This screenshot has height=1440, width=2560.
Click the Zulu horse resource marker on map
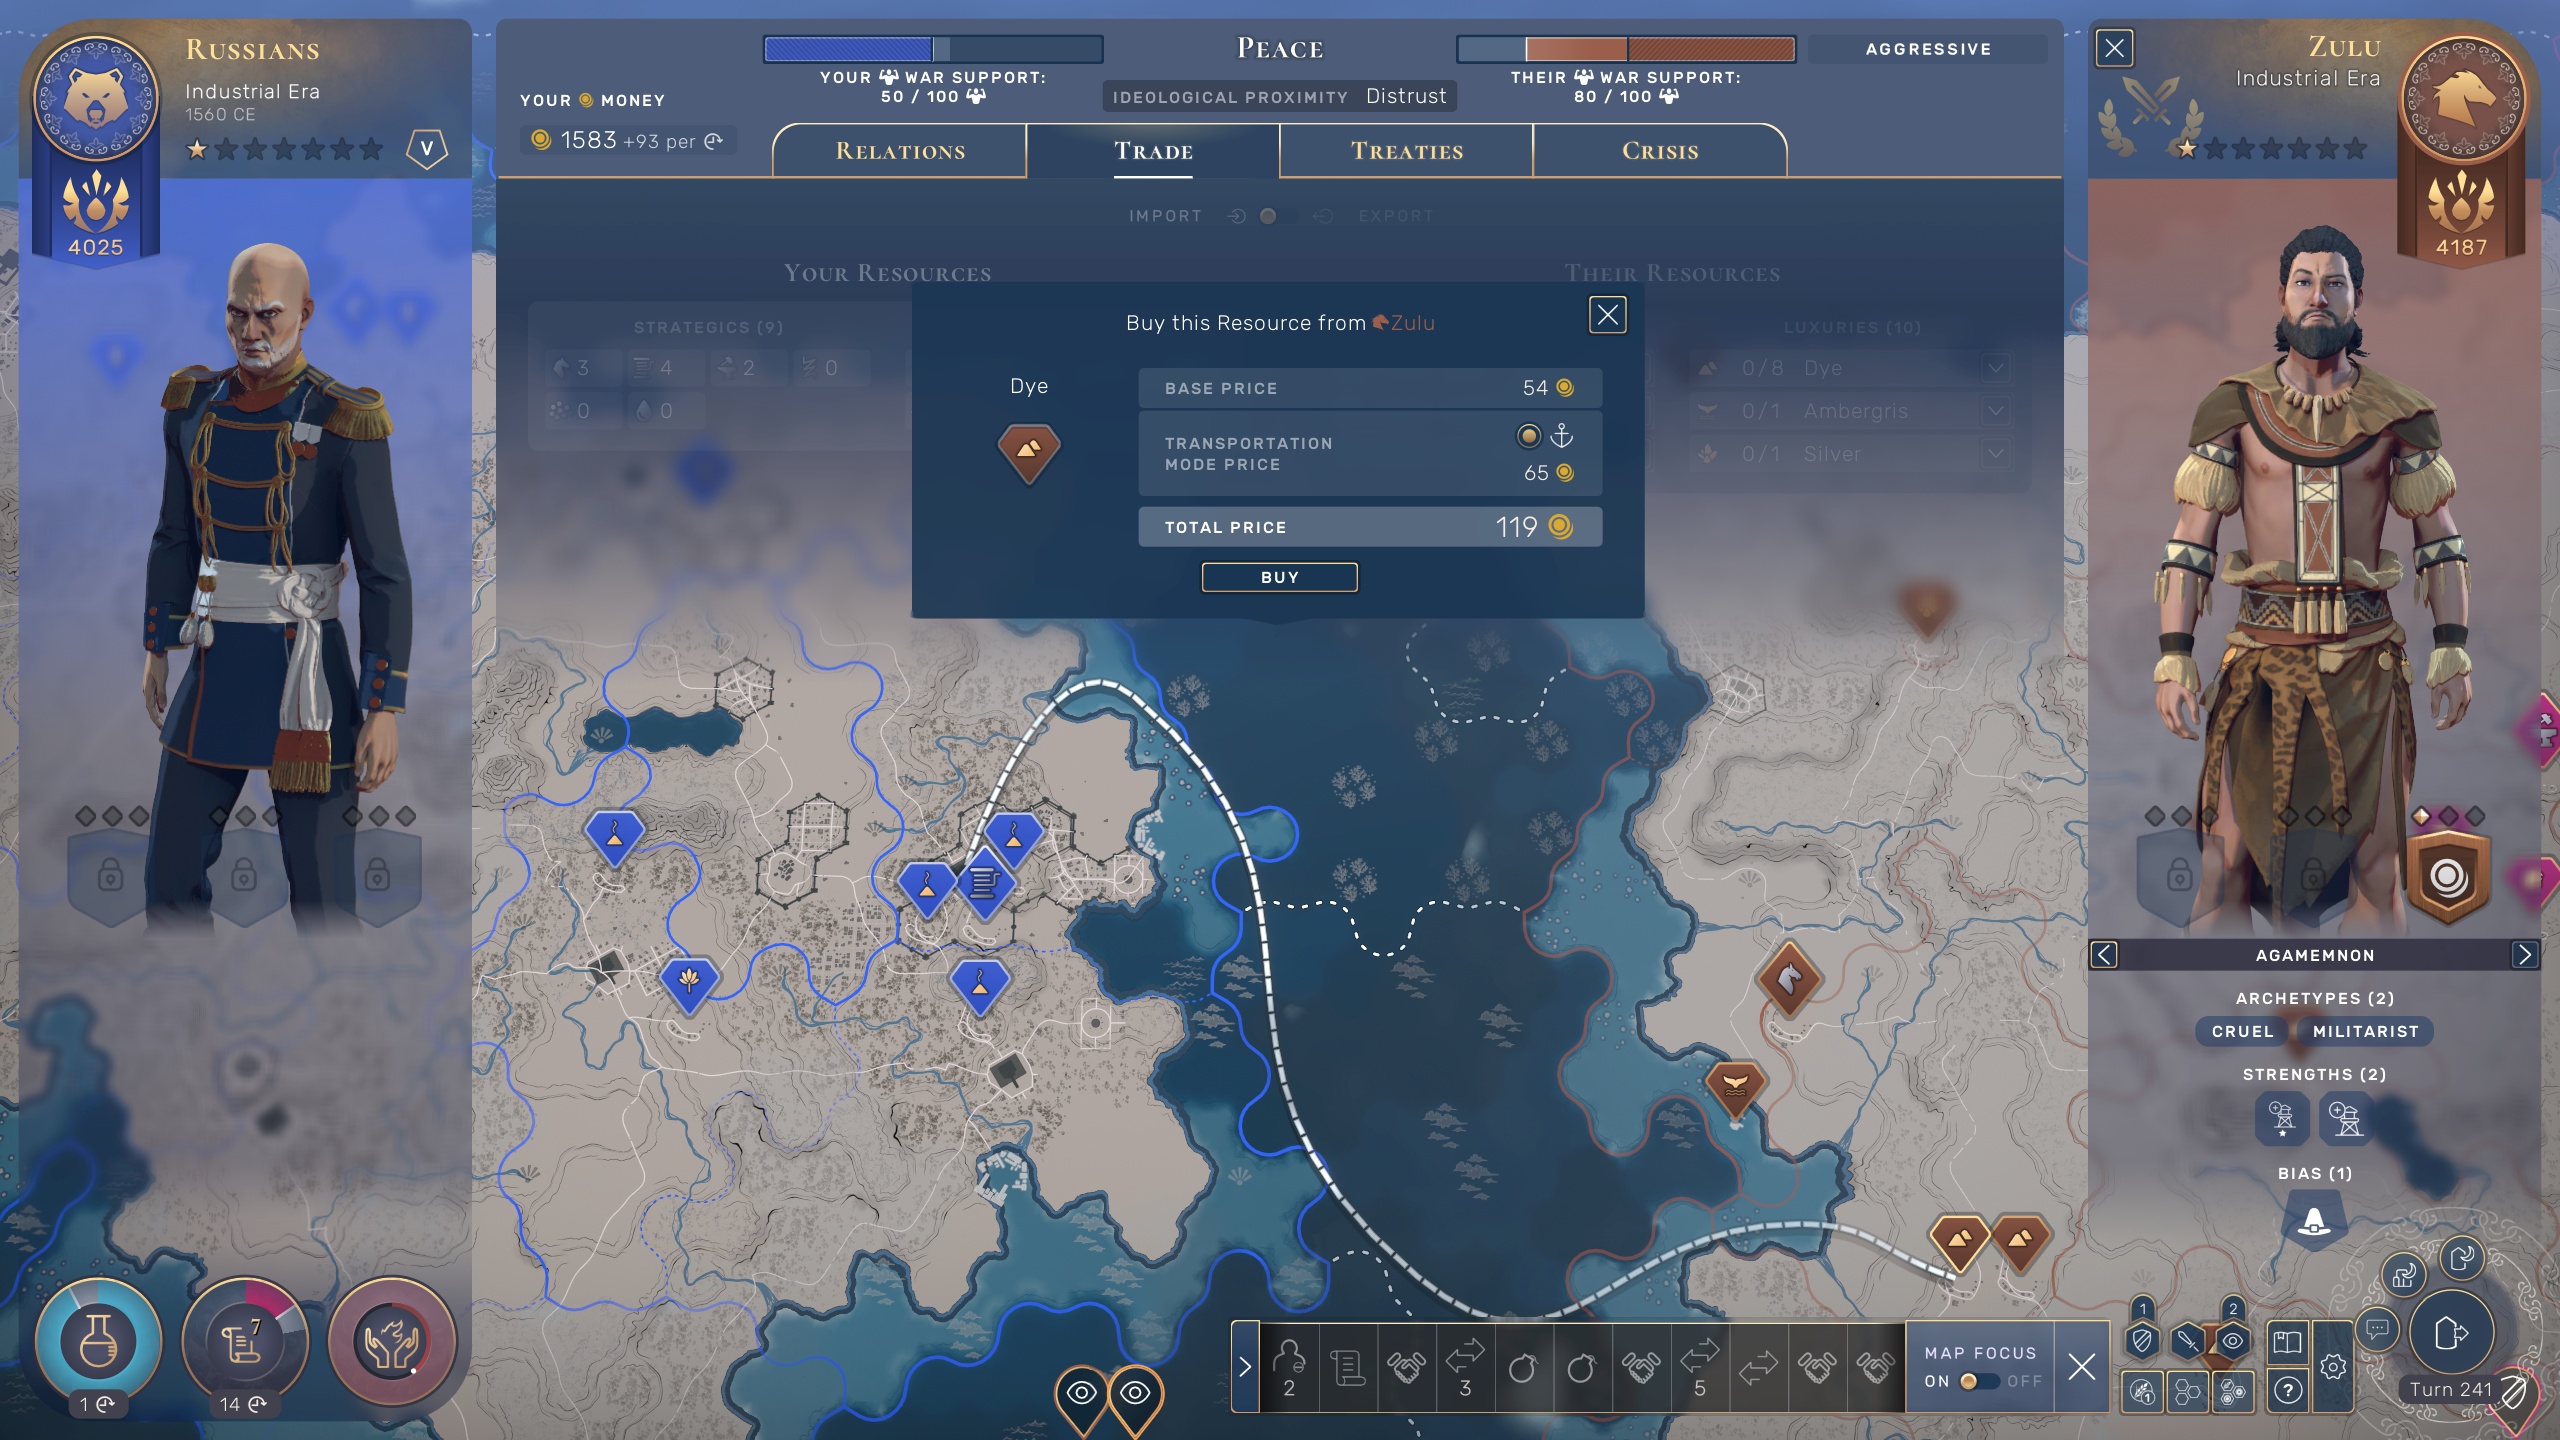pyautogui.click(x=1789, y=980)
